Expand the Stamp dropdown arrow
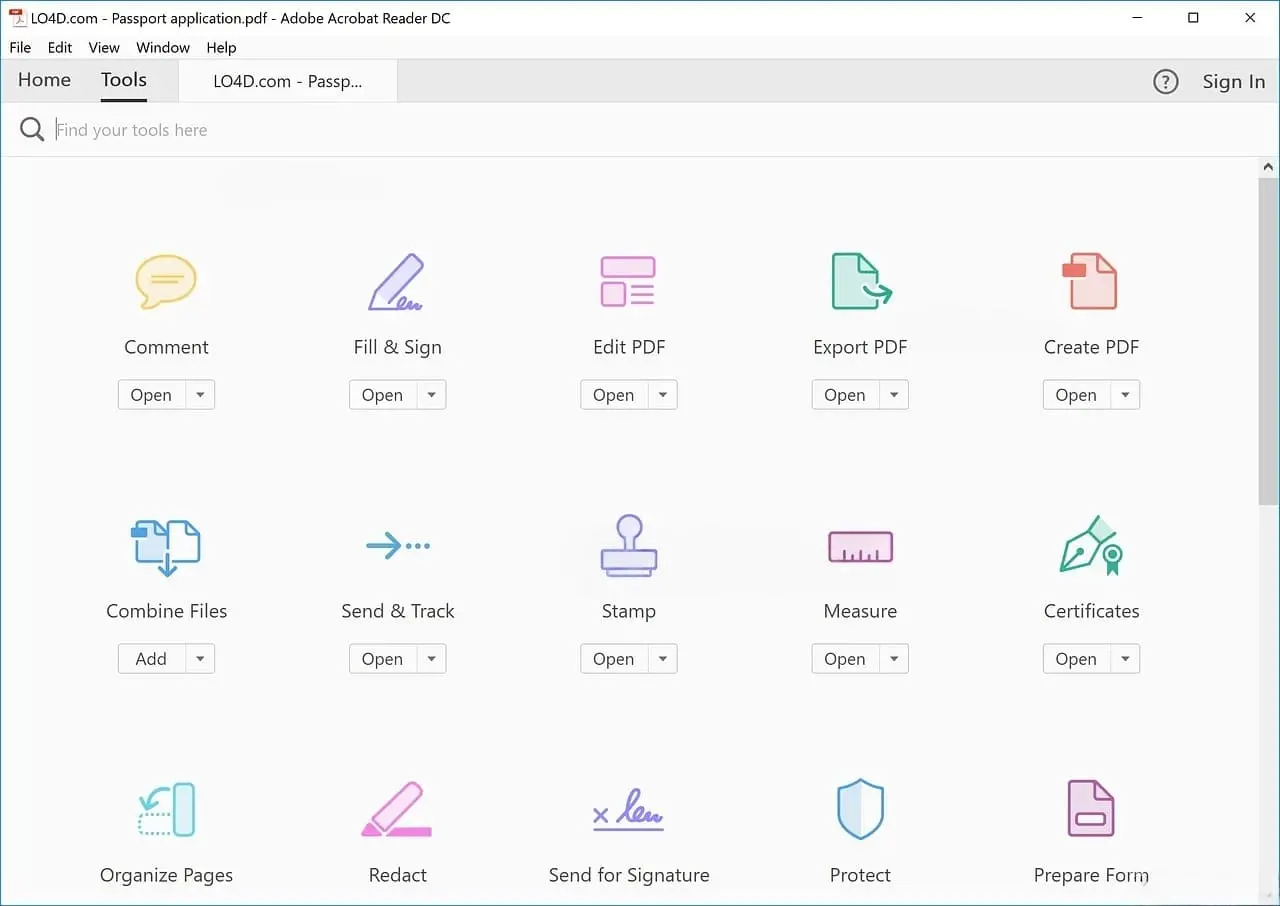This screenshot has width=1280, height=906. click(x=662, y=659)
